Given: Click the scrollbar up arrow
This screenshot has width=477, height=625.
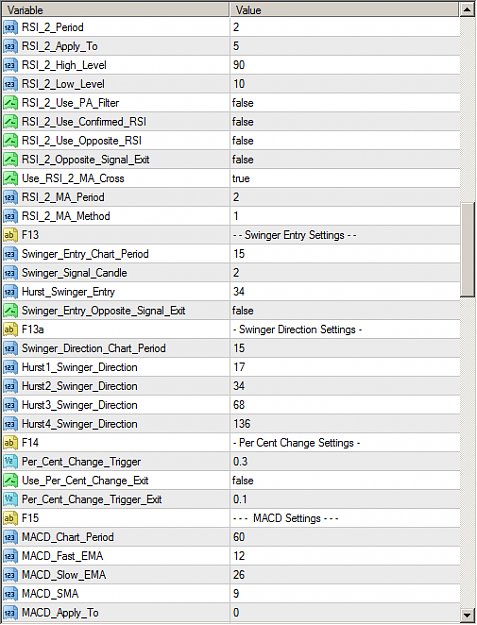Looking at the screenshot, I should tap(467, 9).
